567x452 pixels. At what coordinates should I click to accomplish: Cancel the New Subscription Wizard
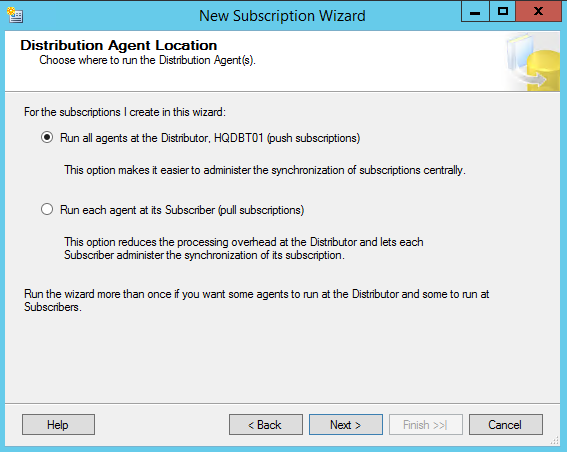[506, 425]
